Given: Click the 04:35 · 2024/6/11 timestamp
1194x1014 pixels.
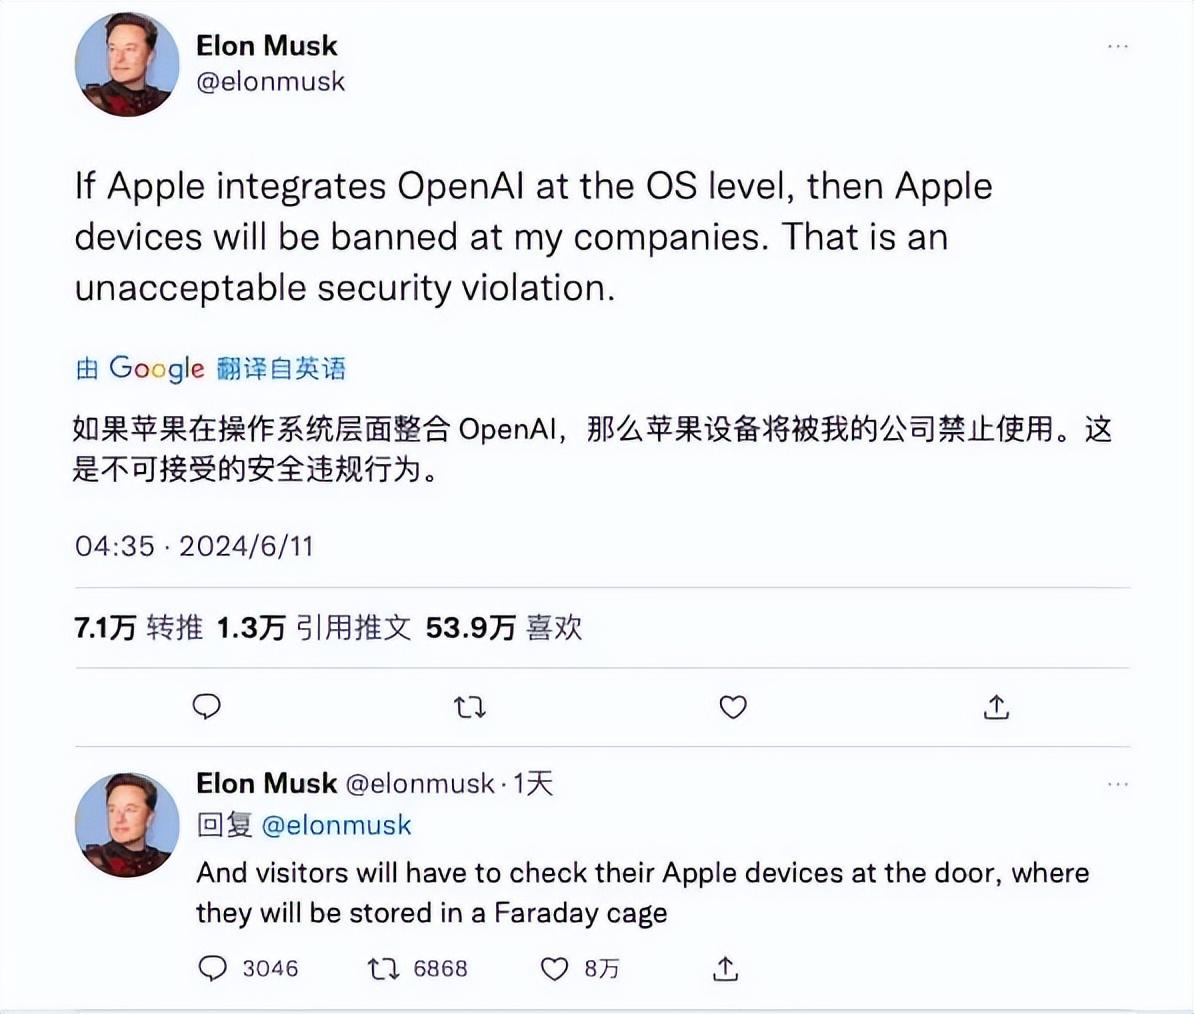Looking at the screenshot, I should click(194, 546).
